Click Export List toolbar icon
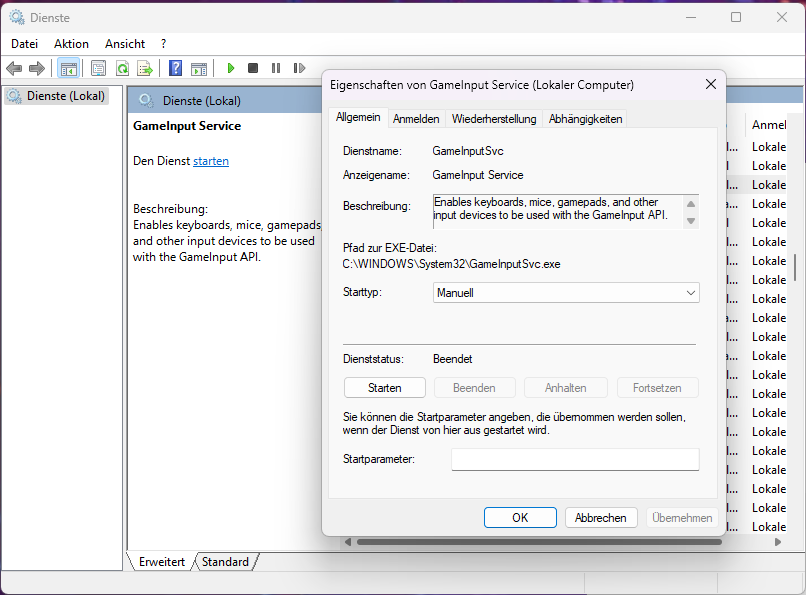 pyautogui.click(x=145, y=68)
